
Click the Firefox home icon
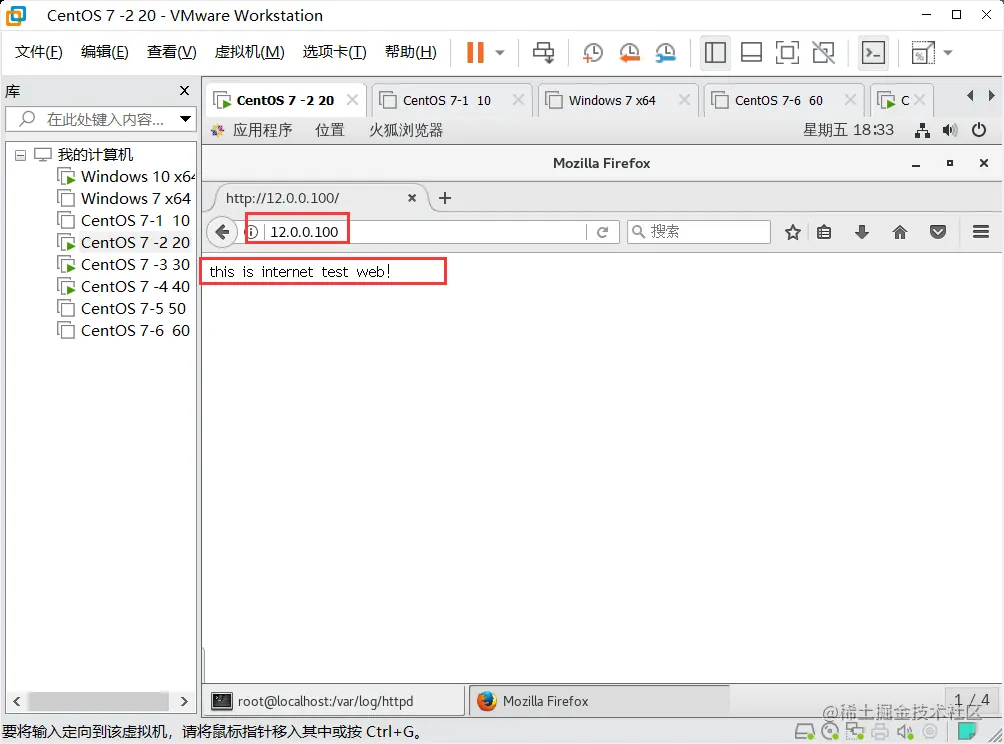pos(899,231)
